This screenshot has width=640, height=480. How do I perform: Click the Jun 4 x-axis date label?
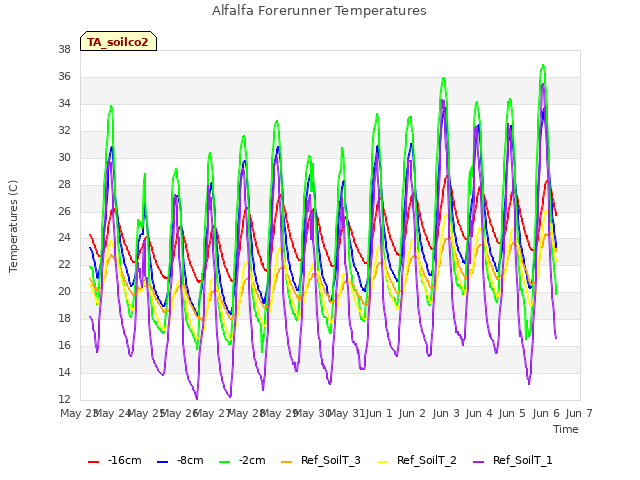pyautogui.click(x=479, y=413)
